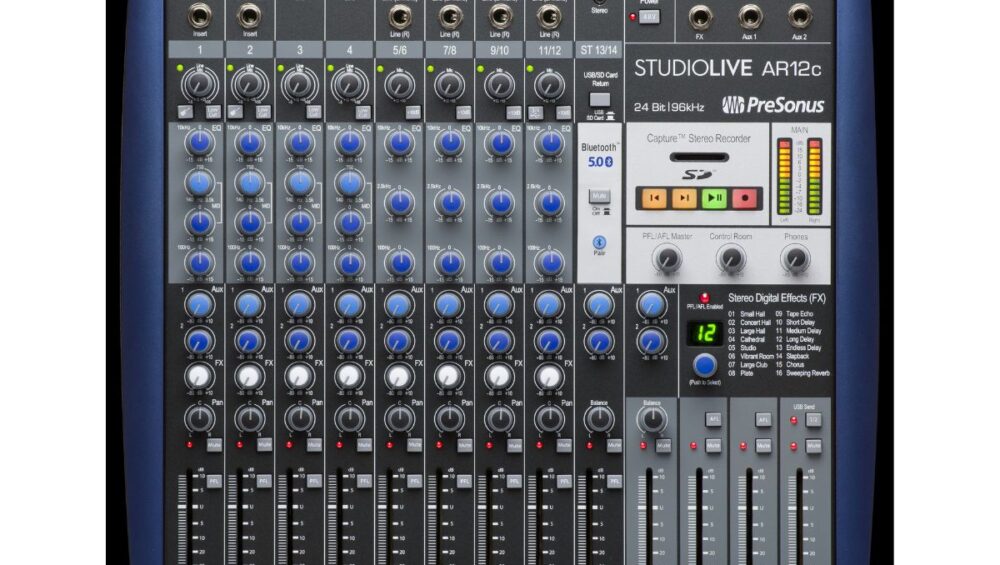Toggle the Bluetooth channel Mute button
The height and width of the screenshot is (565, 1000).
pos(599,196)
